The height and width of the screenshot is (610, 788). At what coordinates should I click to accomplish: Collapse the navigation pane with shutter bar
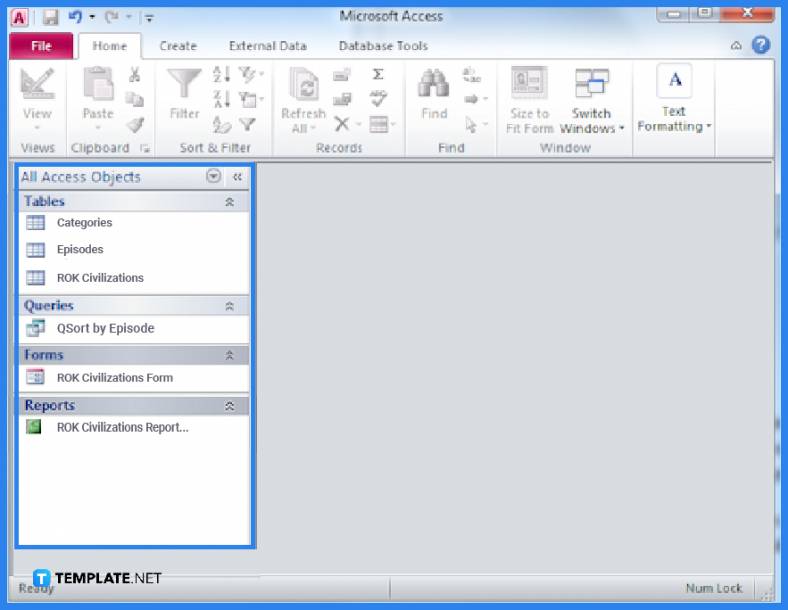(x=237, y=177)
